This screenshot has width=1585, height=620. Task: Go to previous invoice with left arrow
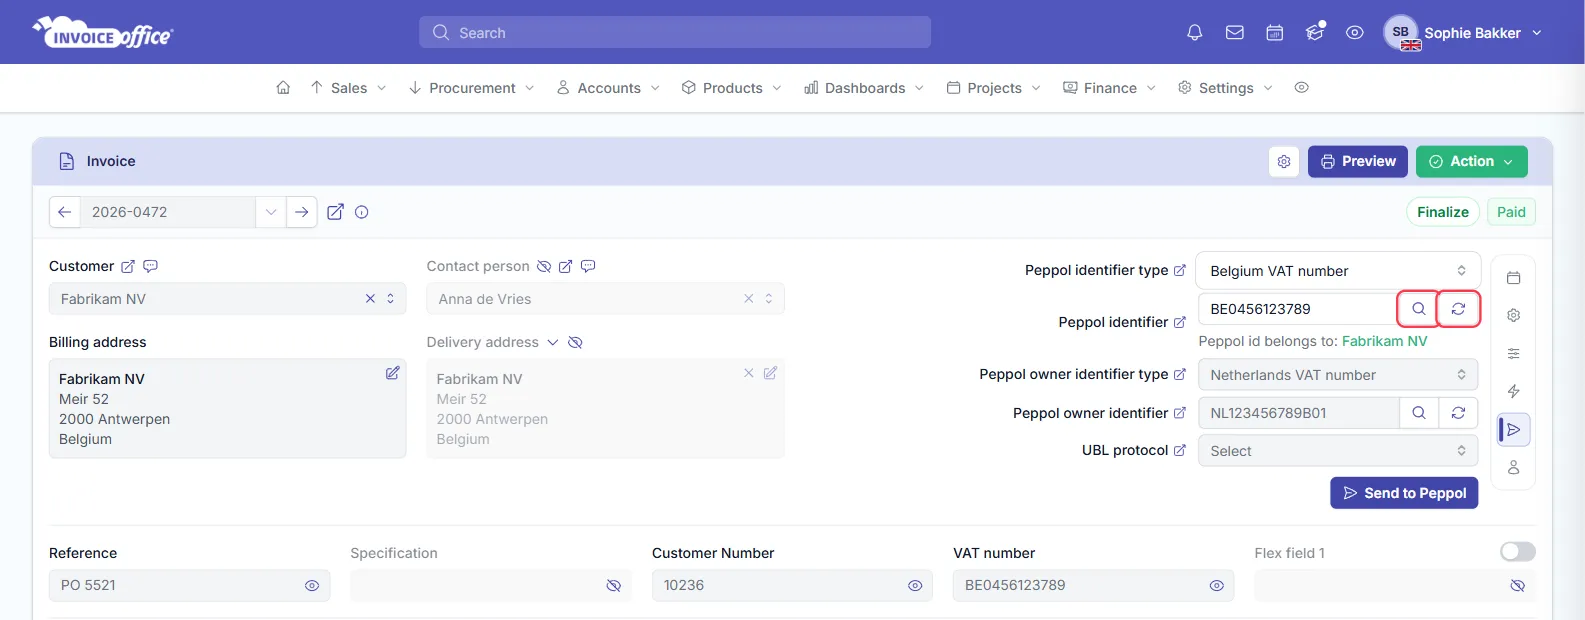pos(64,212)
